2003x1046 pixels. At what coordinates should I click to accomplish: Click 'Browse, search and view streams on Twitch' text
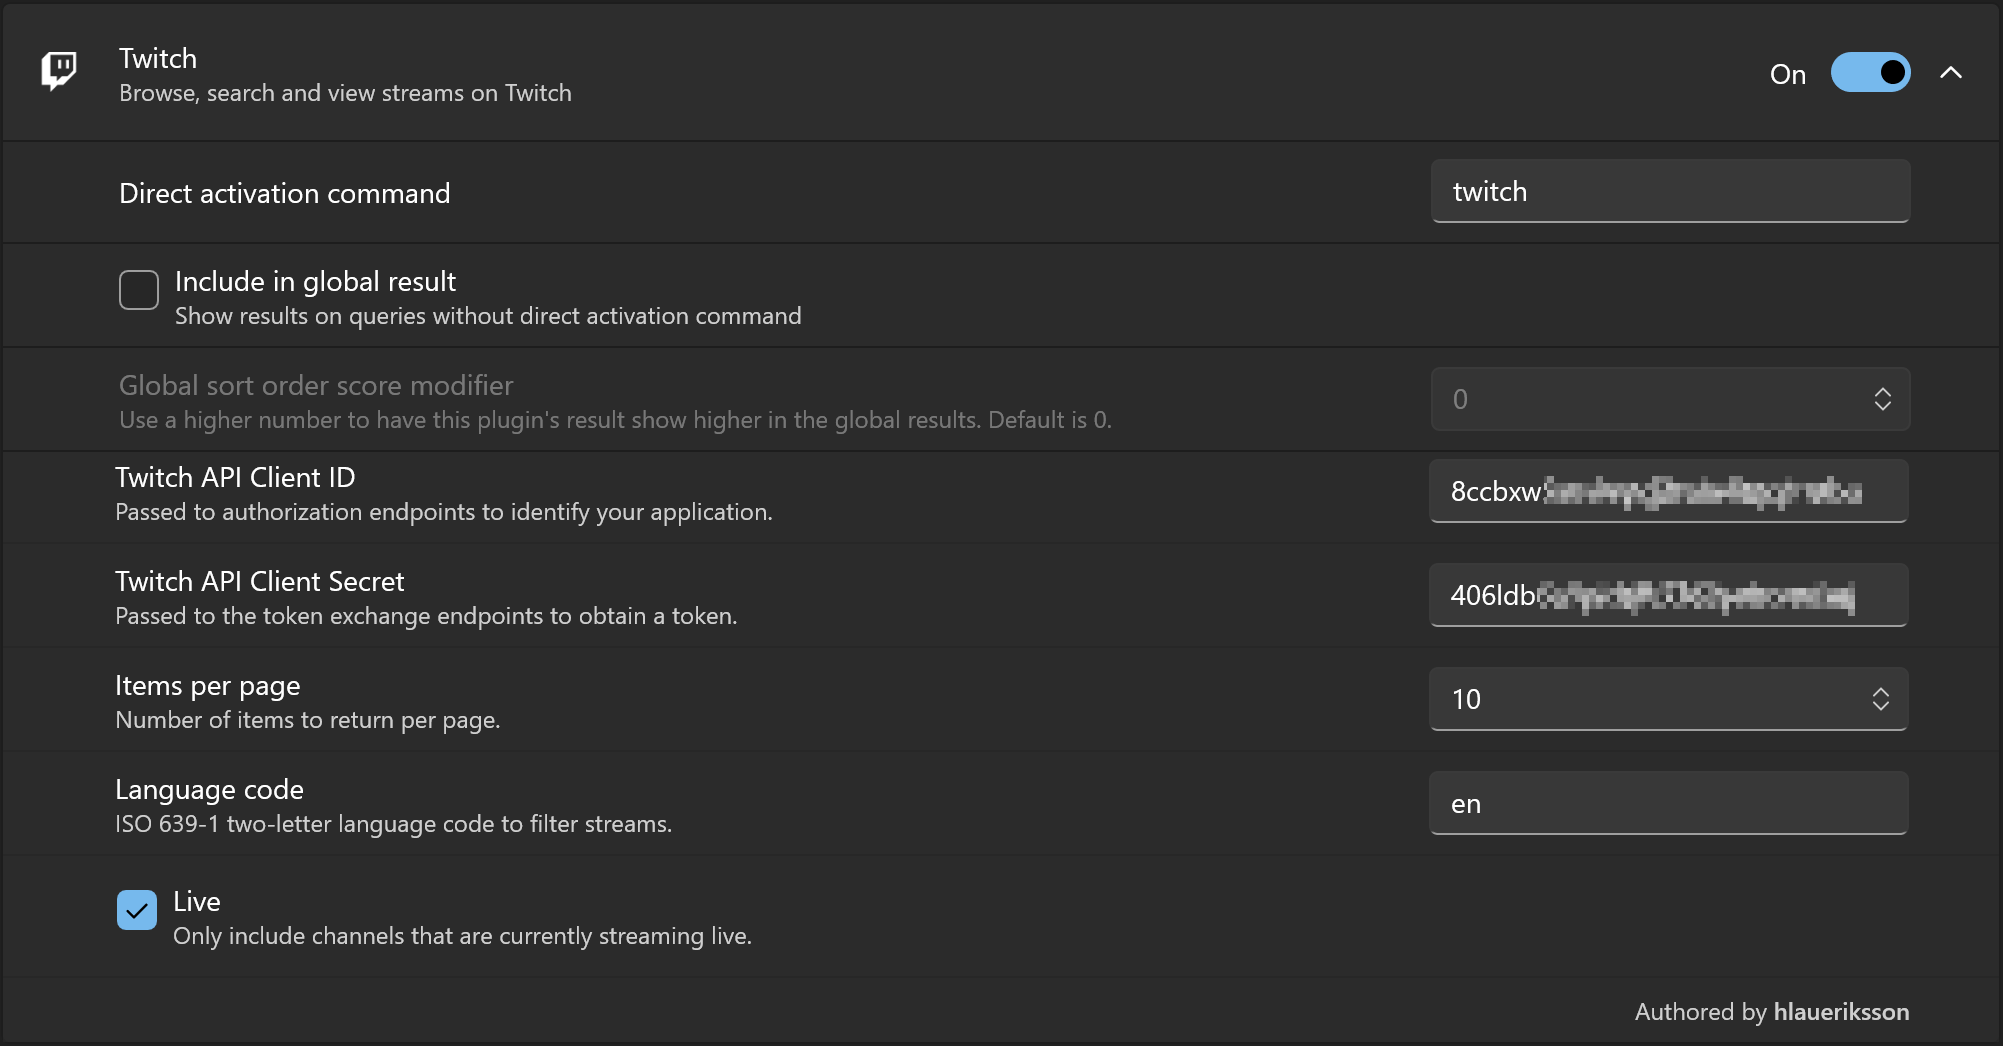tap(345, 93)
